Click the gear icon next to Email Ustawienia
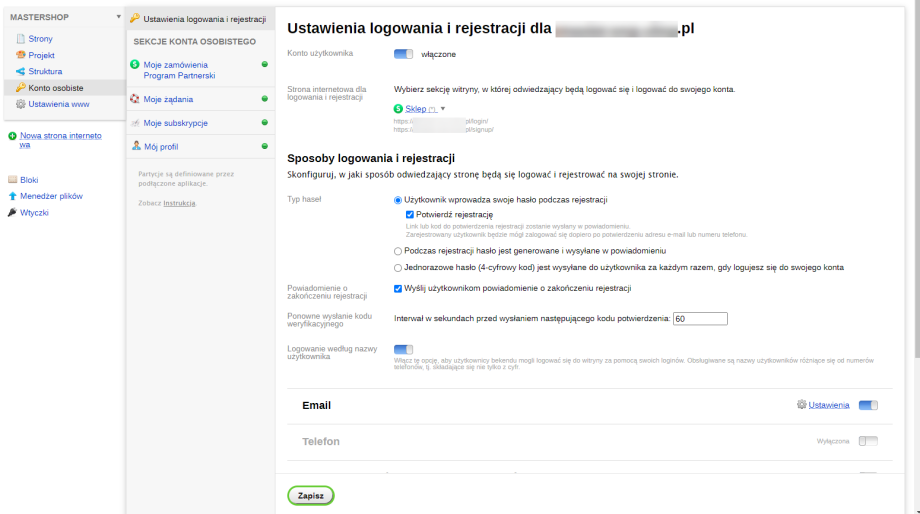Viewport: 920px width, 514px height. pos(801,405)
